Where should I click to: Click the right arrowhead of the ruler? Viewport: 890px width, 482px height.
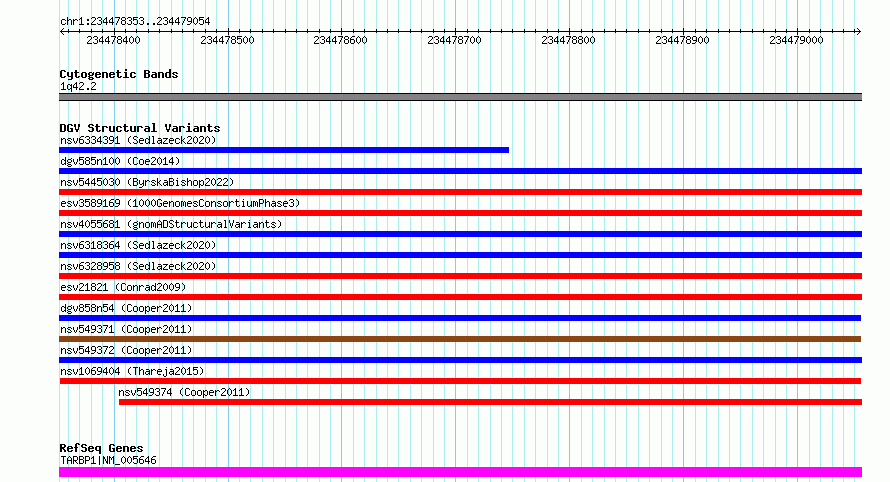point(859,32)
